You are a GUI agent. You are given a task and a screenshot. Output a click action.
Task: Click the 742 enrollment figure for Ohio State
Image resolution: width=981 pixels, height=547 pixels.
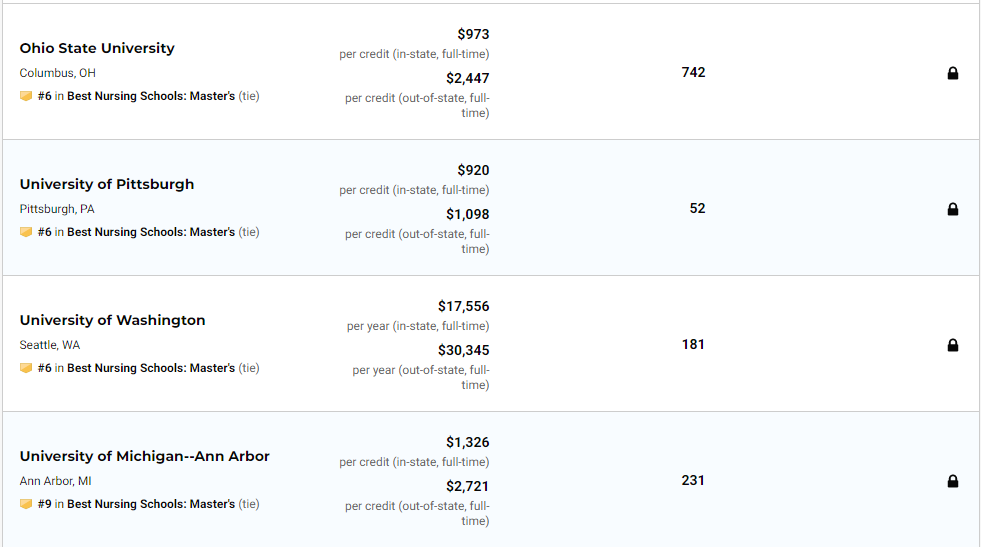pyautogui.click(x=693, y=73)
